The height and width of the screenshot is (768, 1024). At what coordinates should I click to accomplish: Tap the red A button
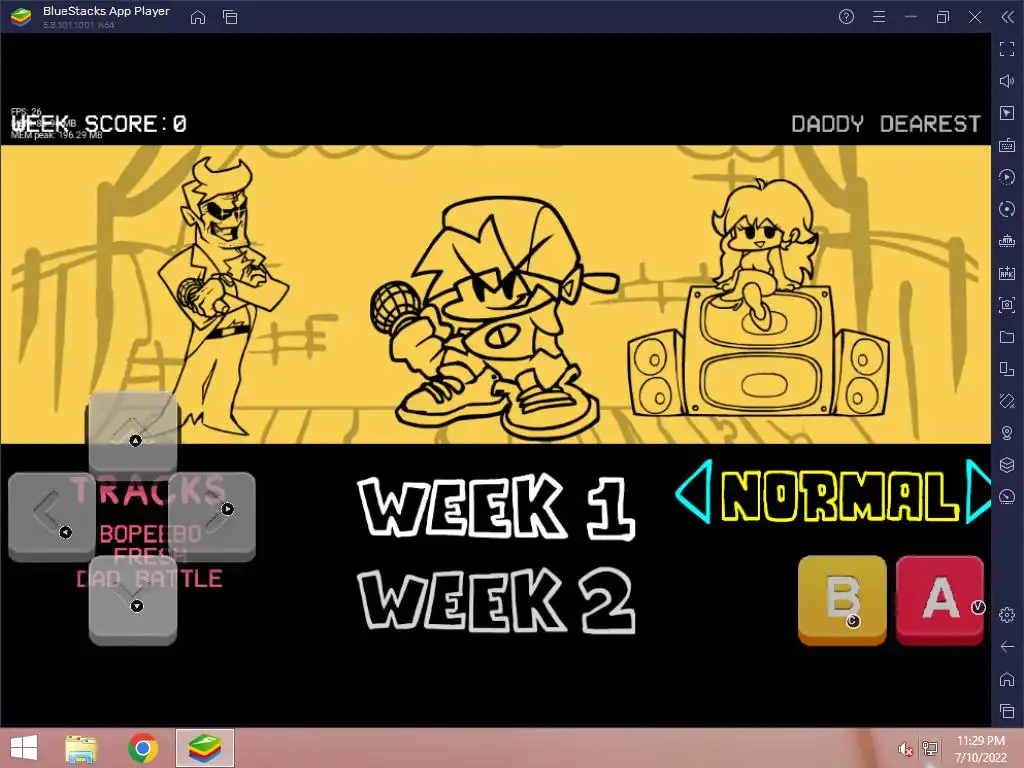coord(940,600)
